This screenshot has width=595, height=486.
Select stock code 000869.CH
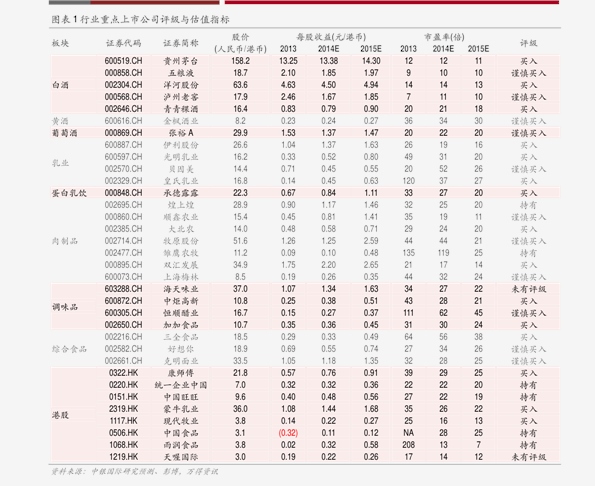123,133
